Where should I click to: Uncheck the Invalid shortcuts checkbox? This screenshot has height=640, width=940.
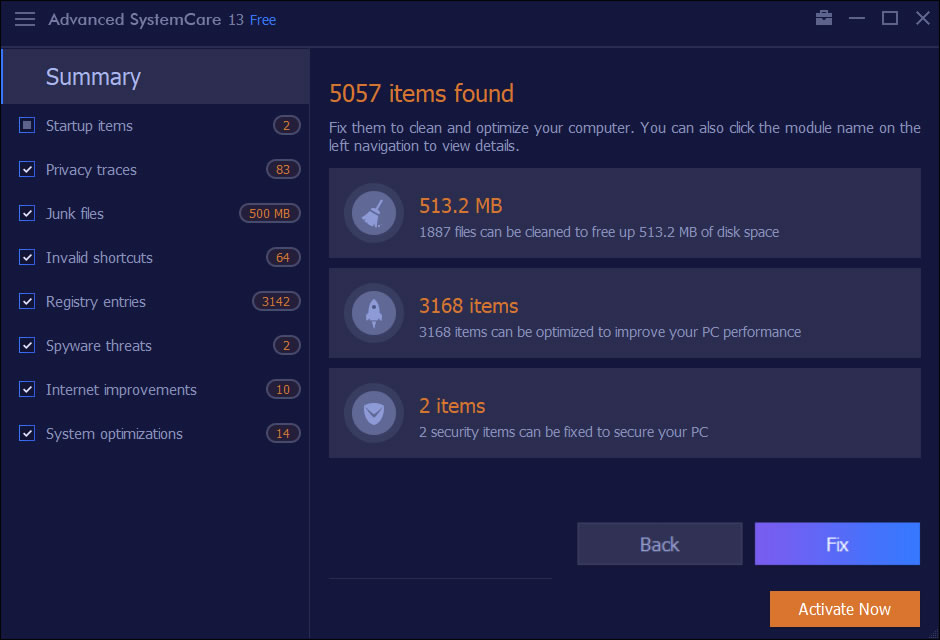pos(26,257)
